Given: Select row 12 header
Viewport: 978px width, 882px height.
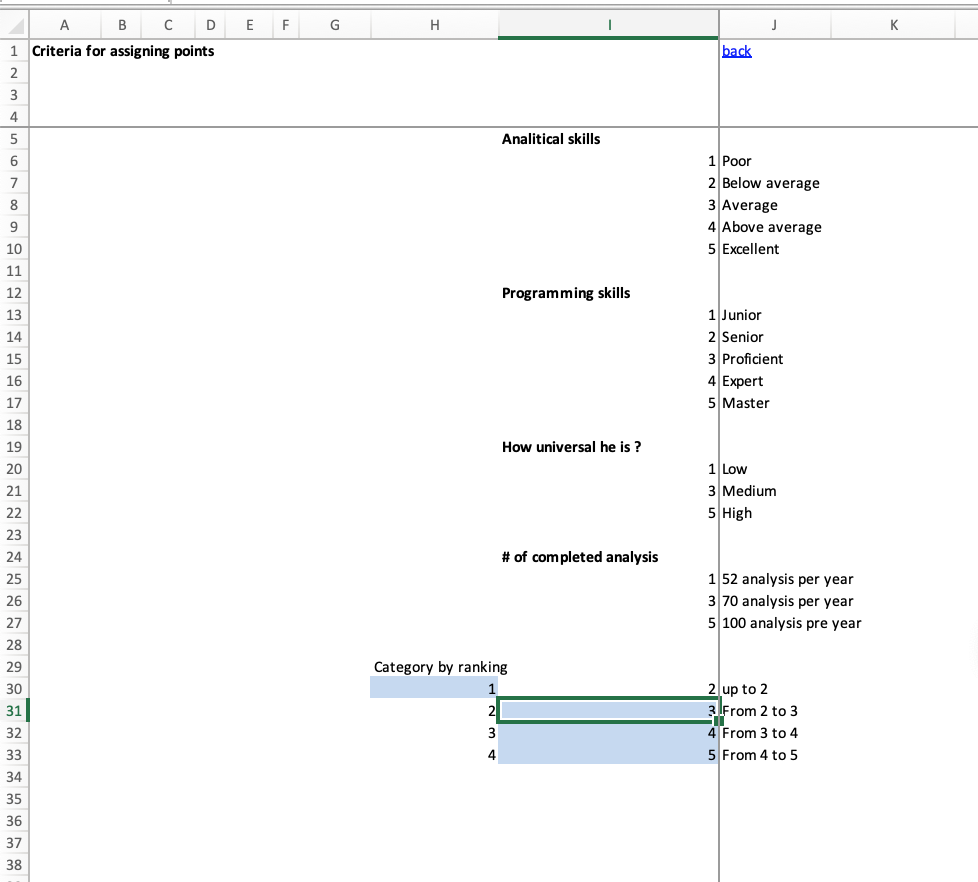Looking at the screenshot, I should pyautogui.click(x=14, y=293).
